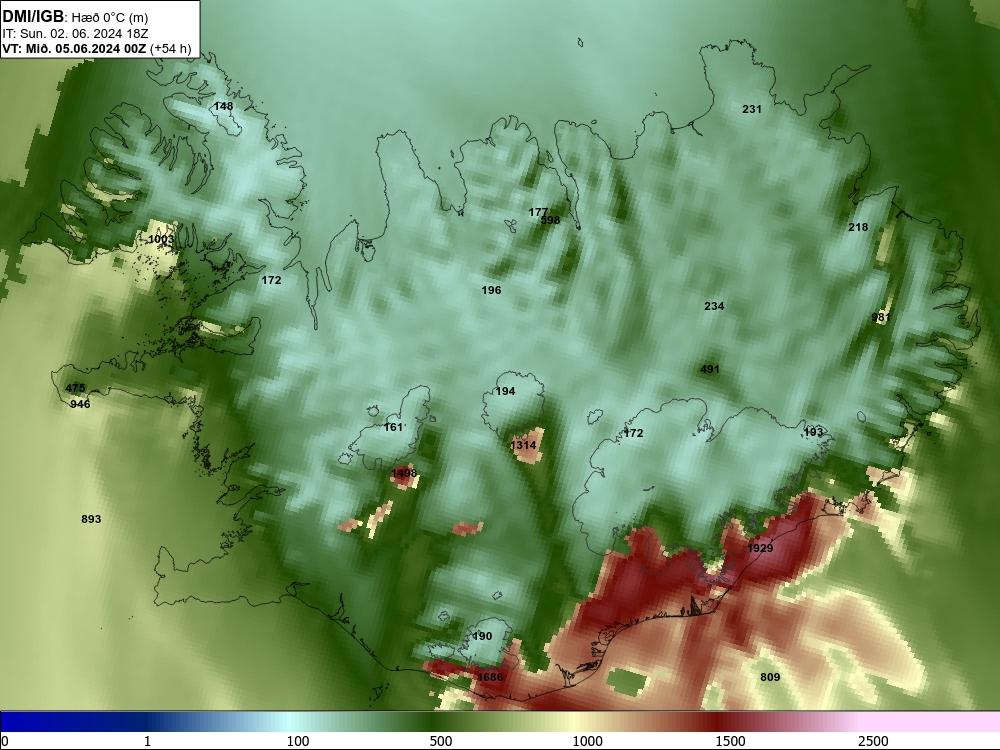Click the map value 1686
Screen dimensions: 1000x750
pos(490,677)
